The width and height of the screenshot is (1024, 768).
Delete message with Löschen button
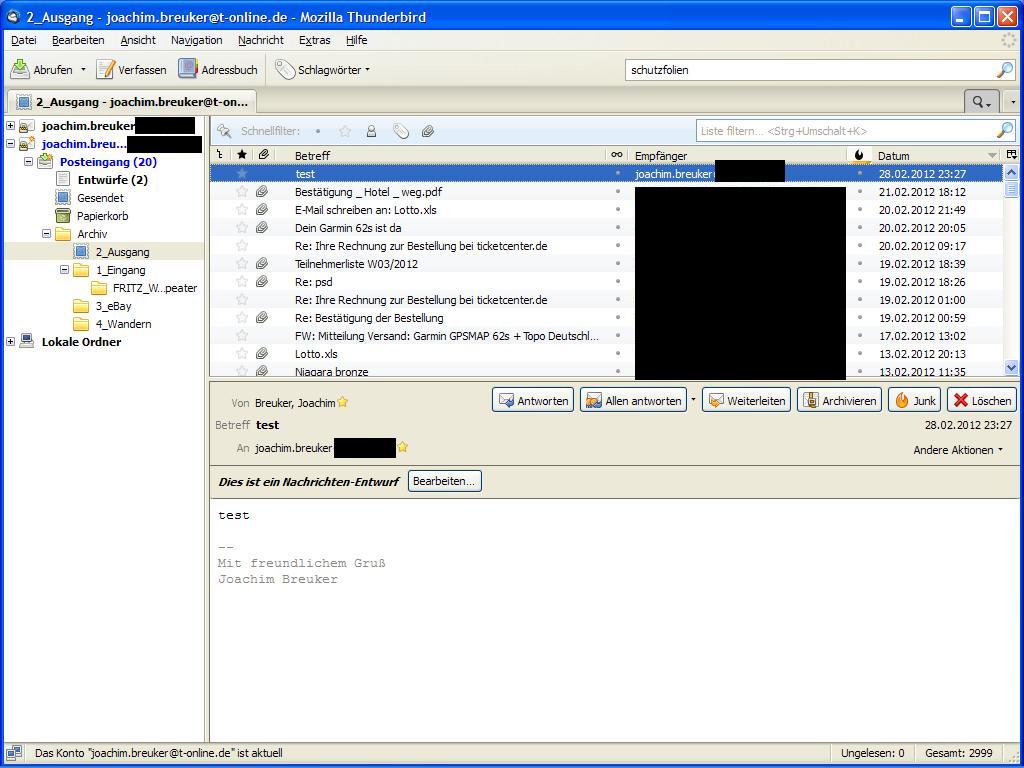click(982, 400)
